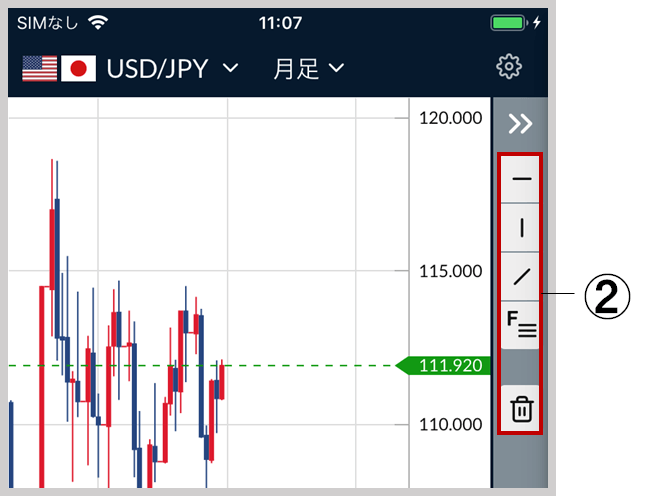
Task: Tap the US flag icon
Action: click(40, 68)
